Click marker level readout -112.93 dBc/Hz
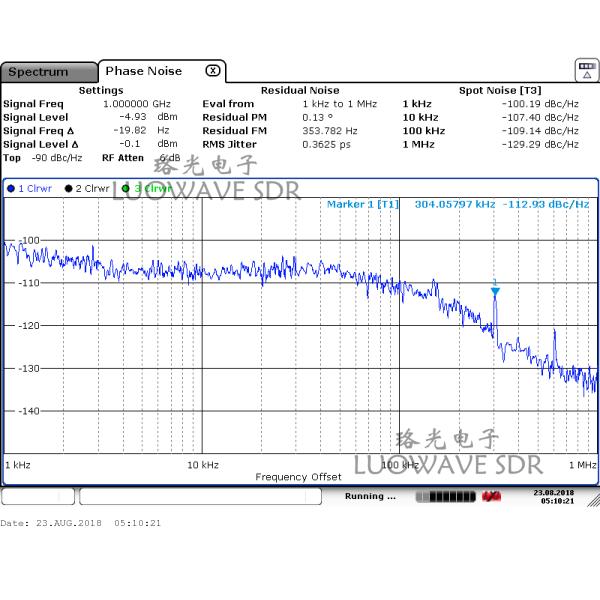This screenshot has height=600, width=600. [546, 204]
